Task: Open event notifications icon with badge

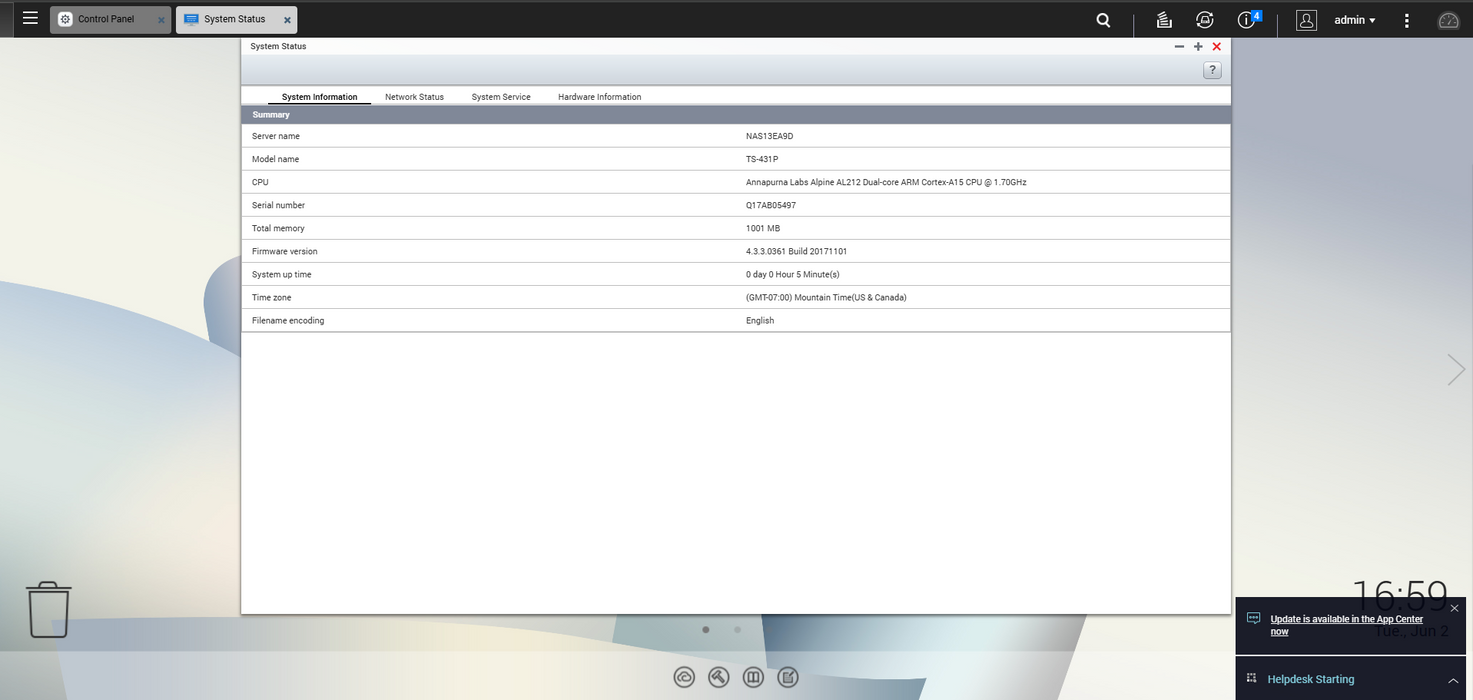Action: (x=1248, y=19)
